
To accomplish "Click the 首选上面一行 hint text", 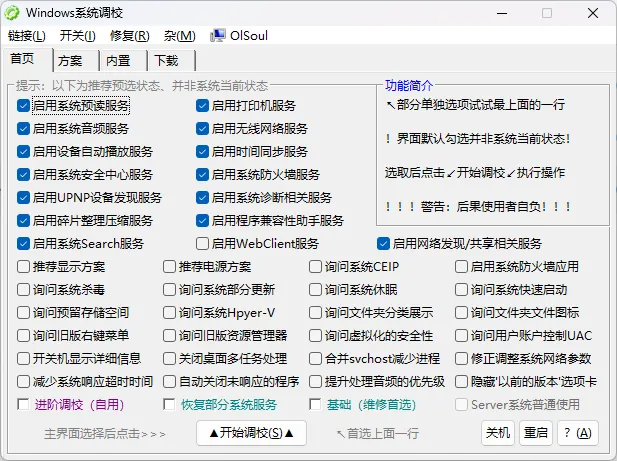I will click(x=378, y=434).
